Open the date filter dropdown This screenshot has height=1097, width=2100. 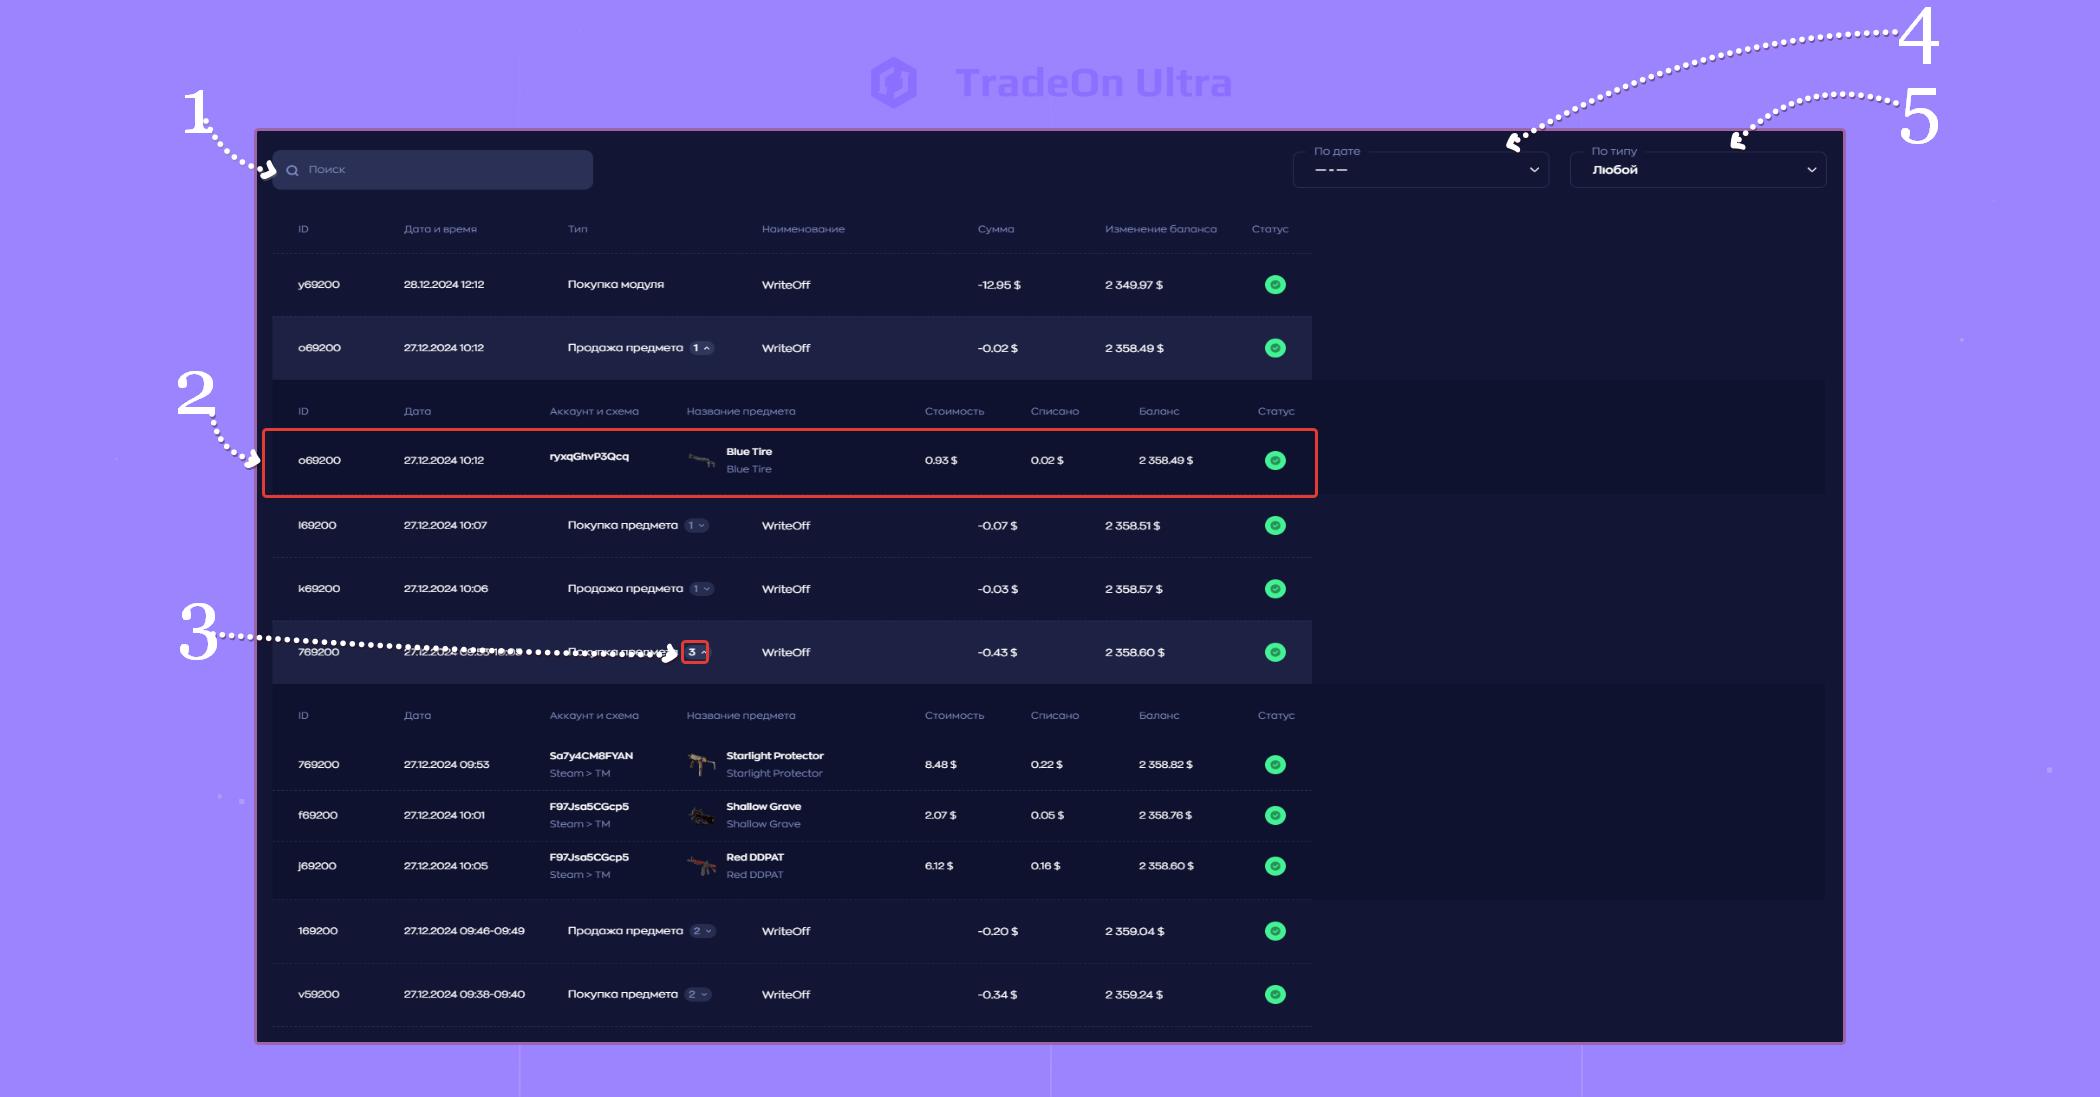[1420, 170]
